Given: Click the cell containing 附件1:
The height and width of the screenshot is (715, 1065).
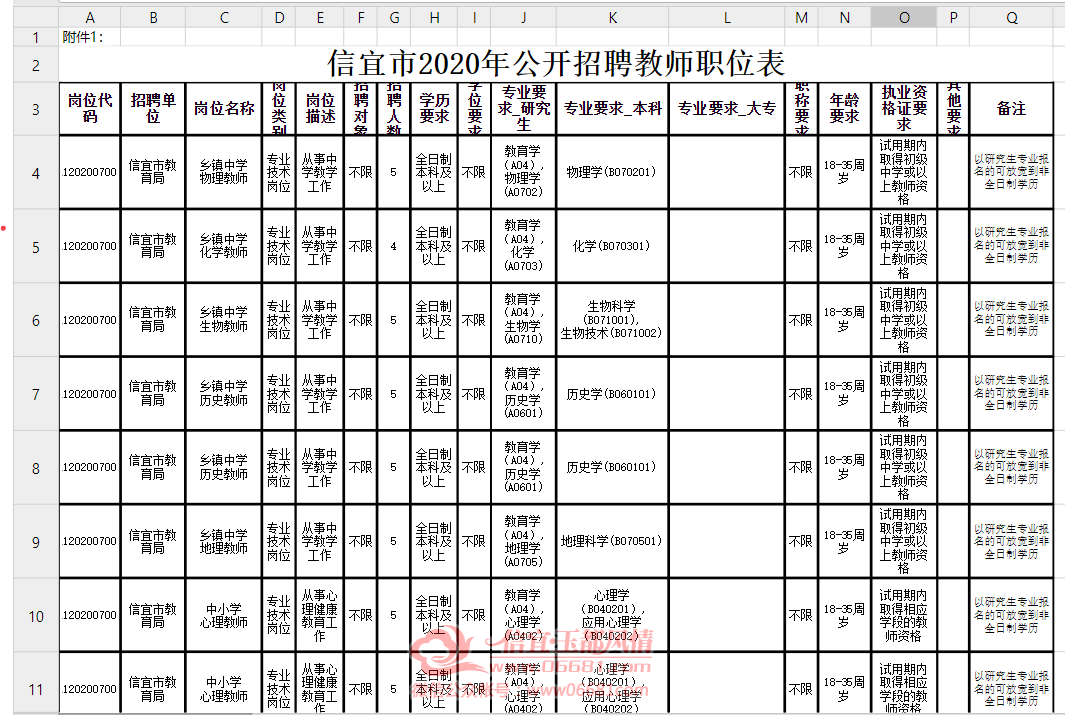Looking at the screenshot, I should (90, 37).
